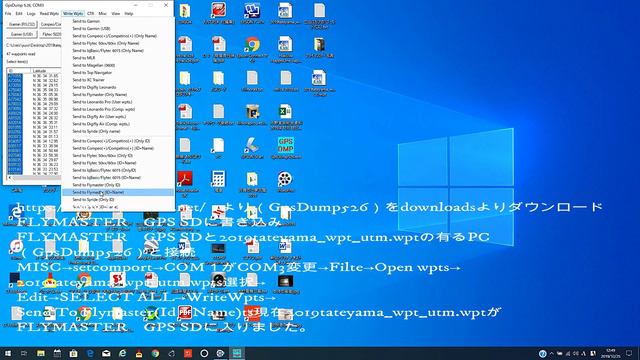
Task: Open the Read Wpts menu
Action: click(x=49, y=13)
